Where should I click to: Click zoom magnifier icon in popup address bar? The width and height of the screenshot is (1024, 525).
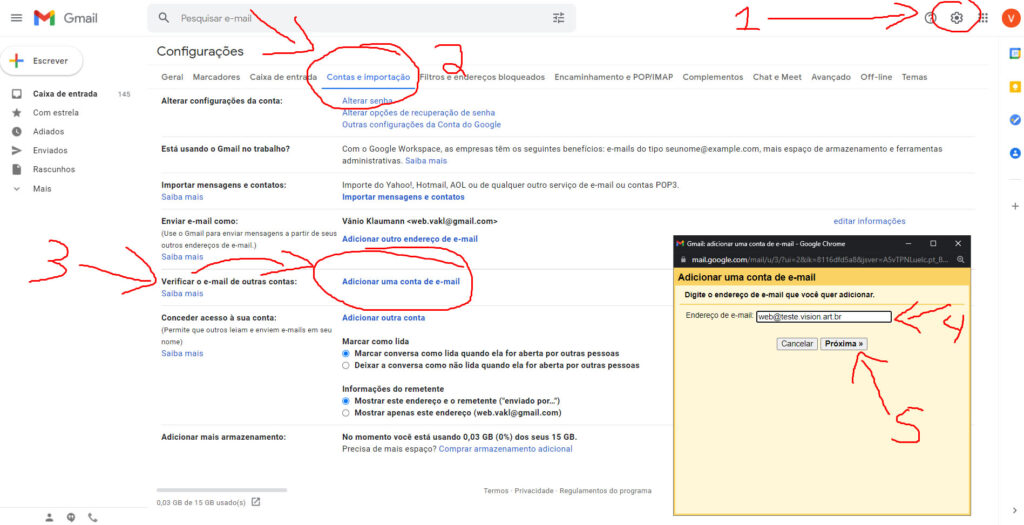click(961, 259)
